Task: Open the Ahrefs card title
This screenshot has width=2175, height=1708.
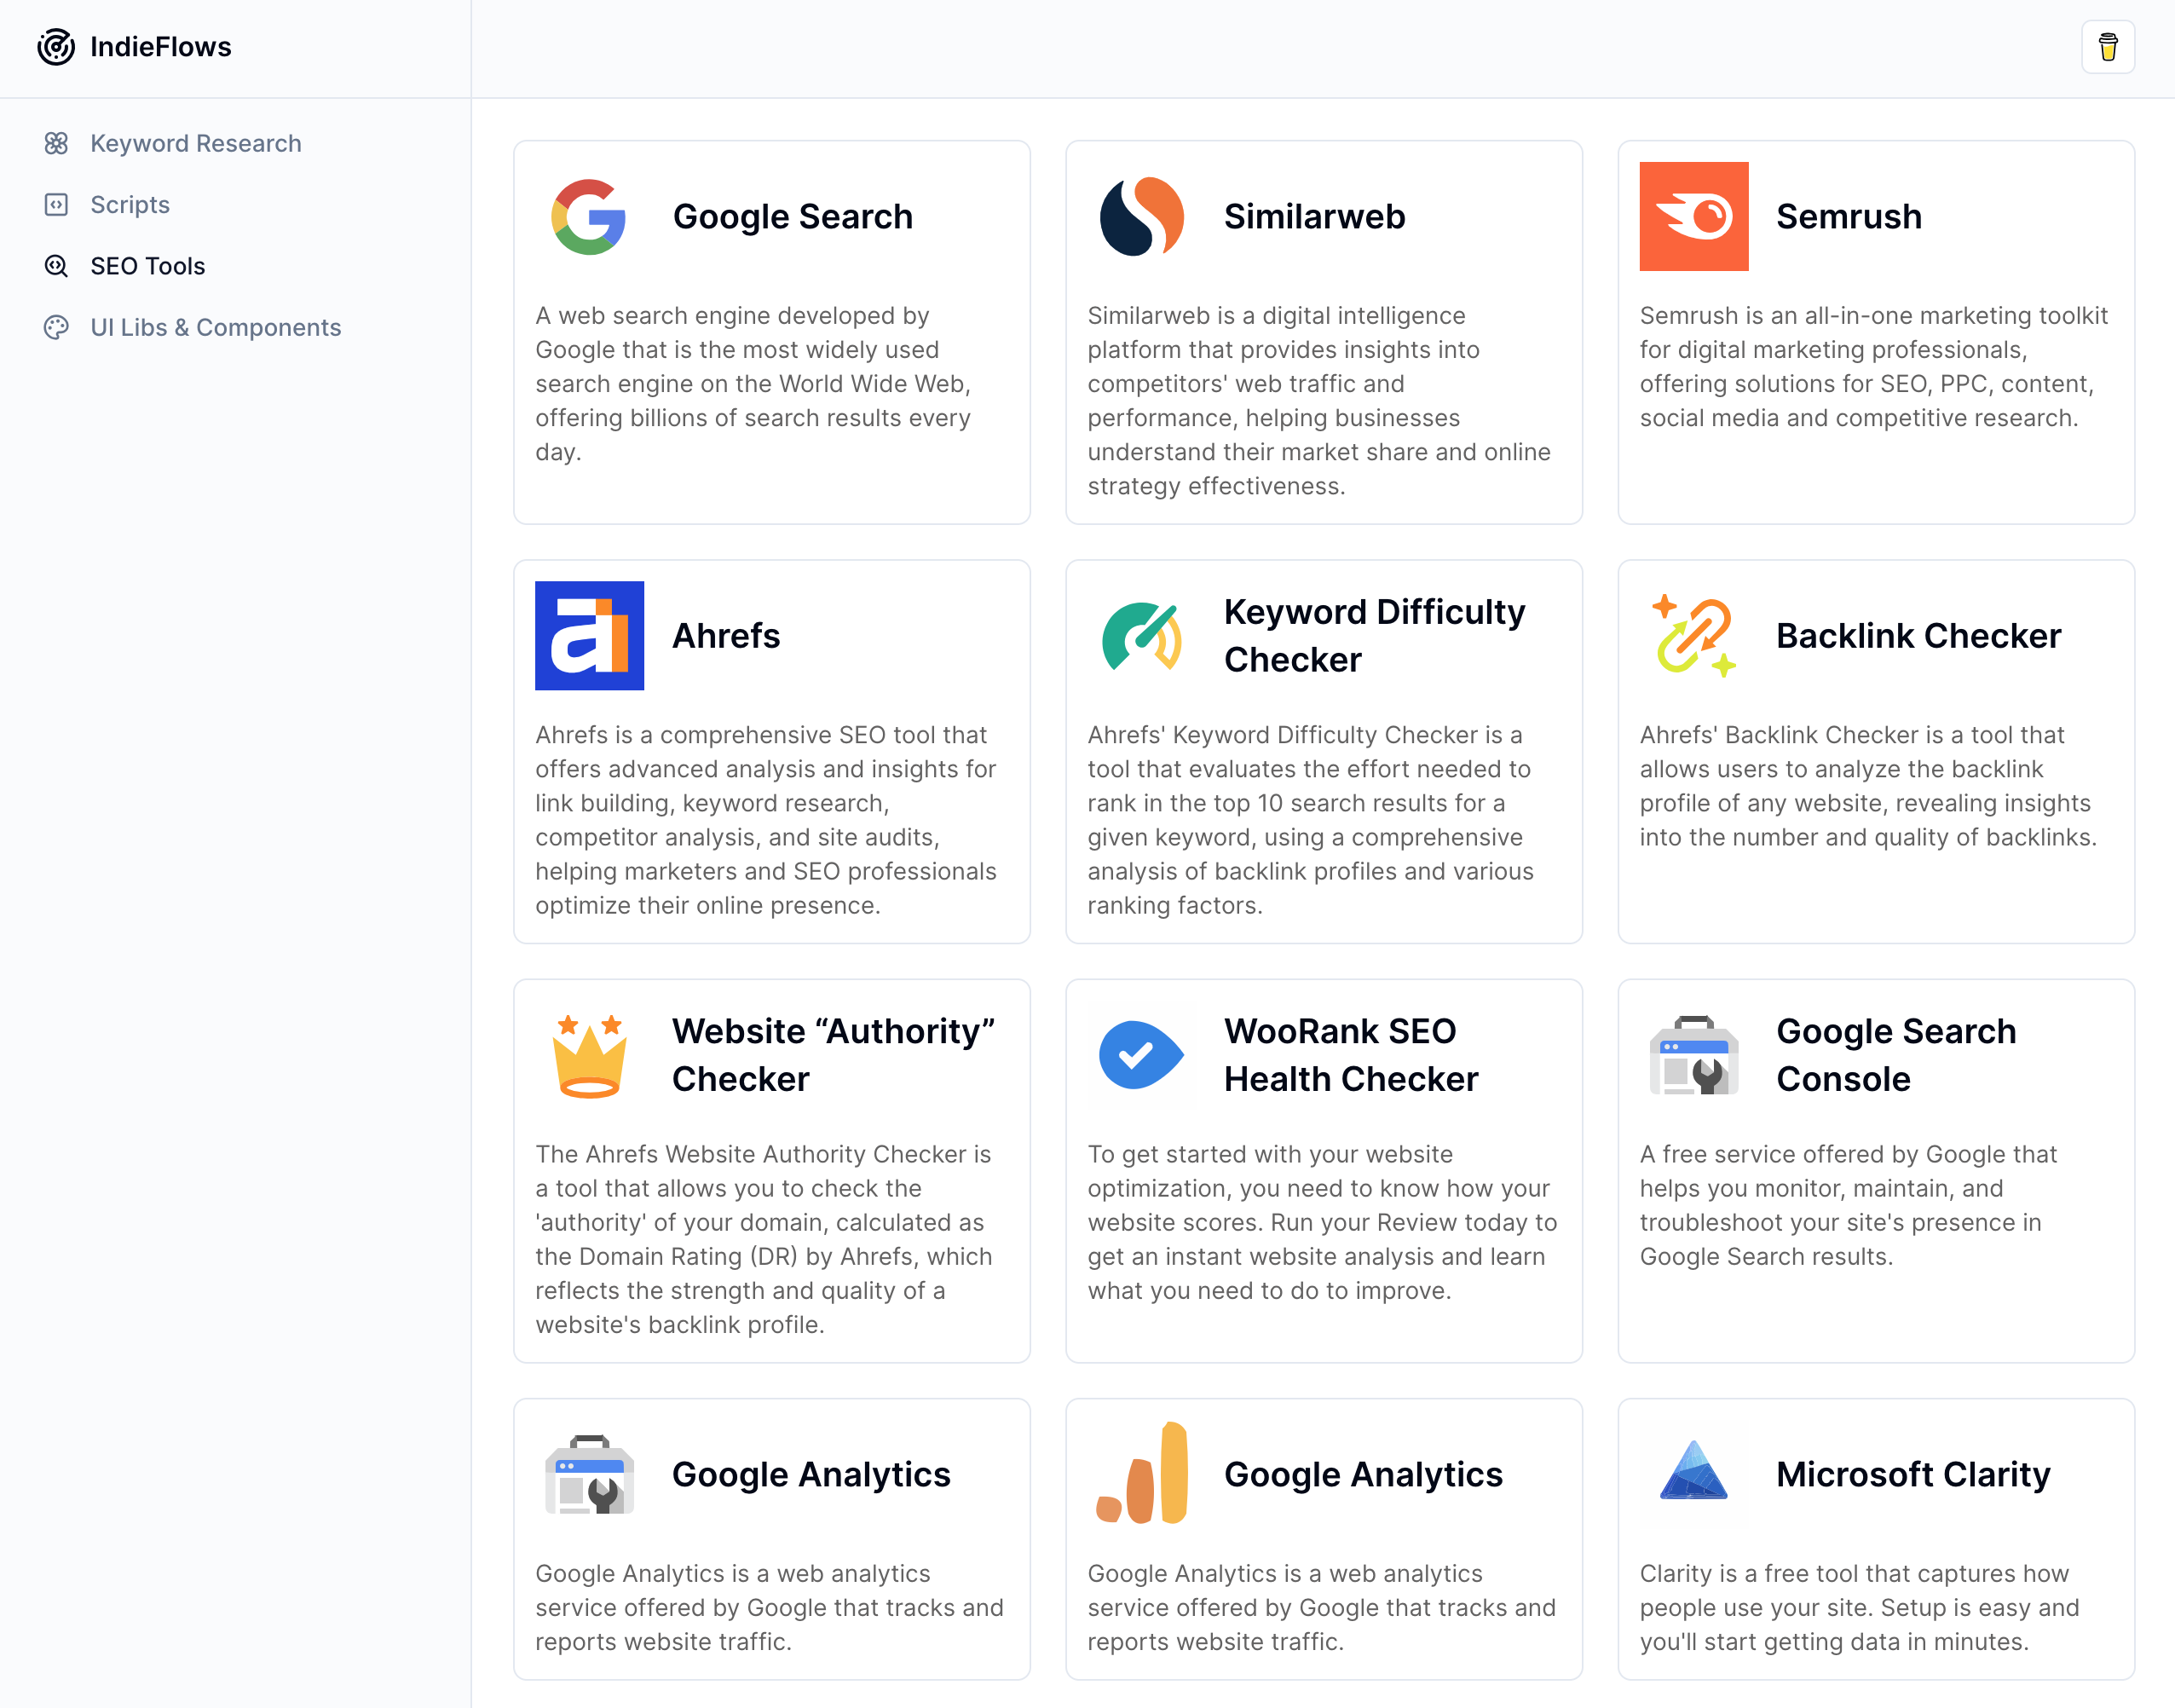Action: pos(725,636)
